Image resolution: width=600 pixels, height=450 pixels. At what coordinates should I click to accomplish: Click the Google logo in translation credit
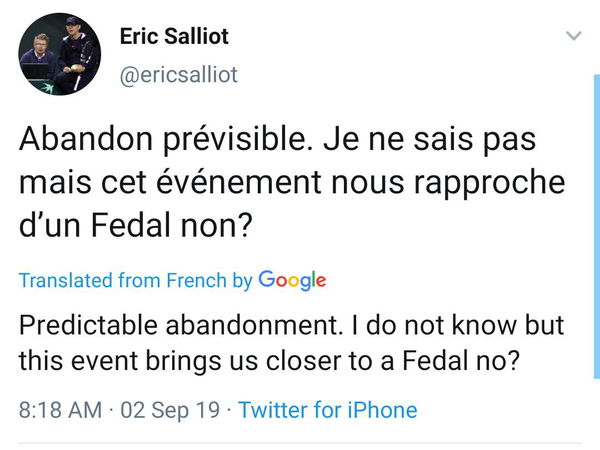click(292, 280)
